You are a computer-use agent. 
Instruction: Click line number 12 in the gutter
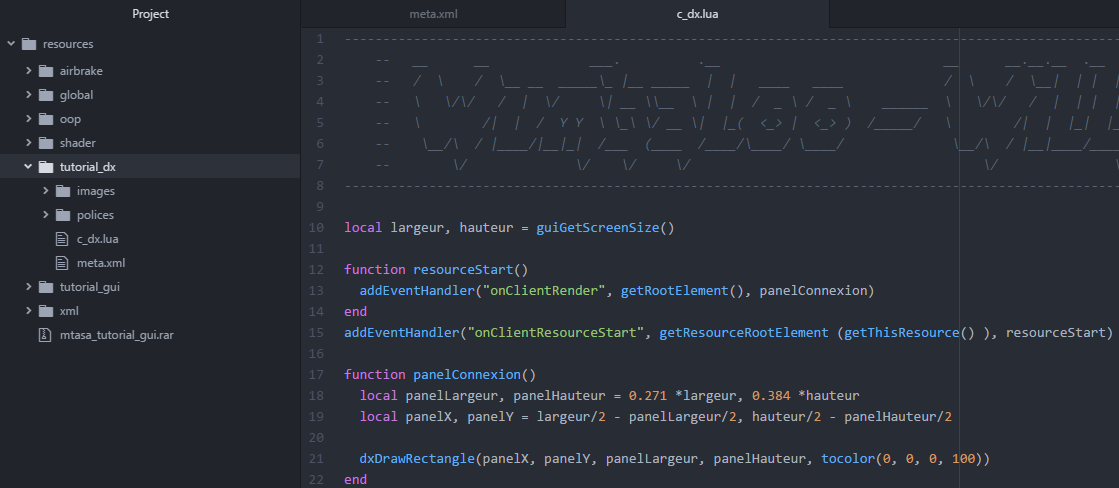point(316,270)
